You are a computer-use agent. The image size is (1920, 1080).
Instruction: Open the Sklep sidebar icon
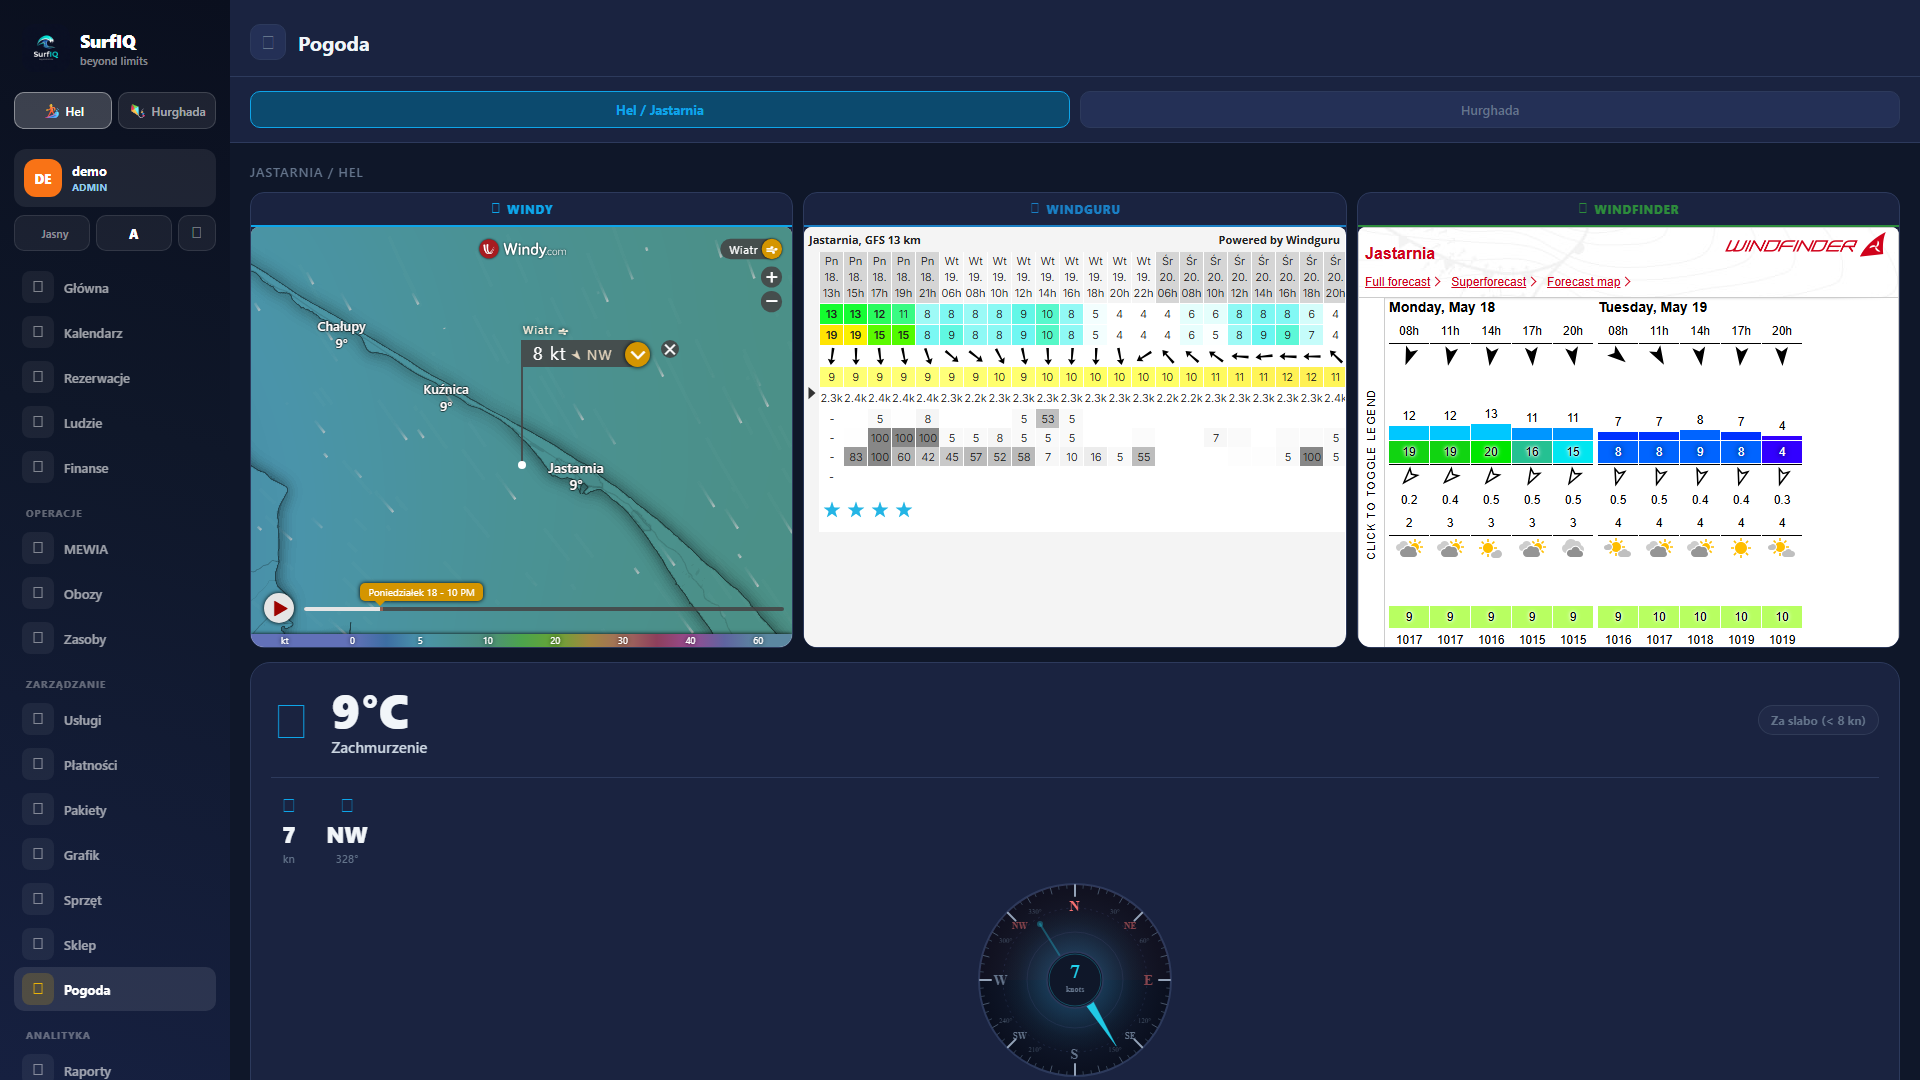(38, 944)
